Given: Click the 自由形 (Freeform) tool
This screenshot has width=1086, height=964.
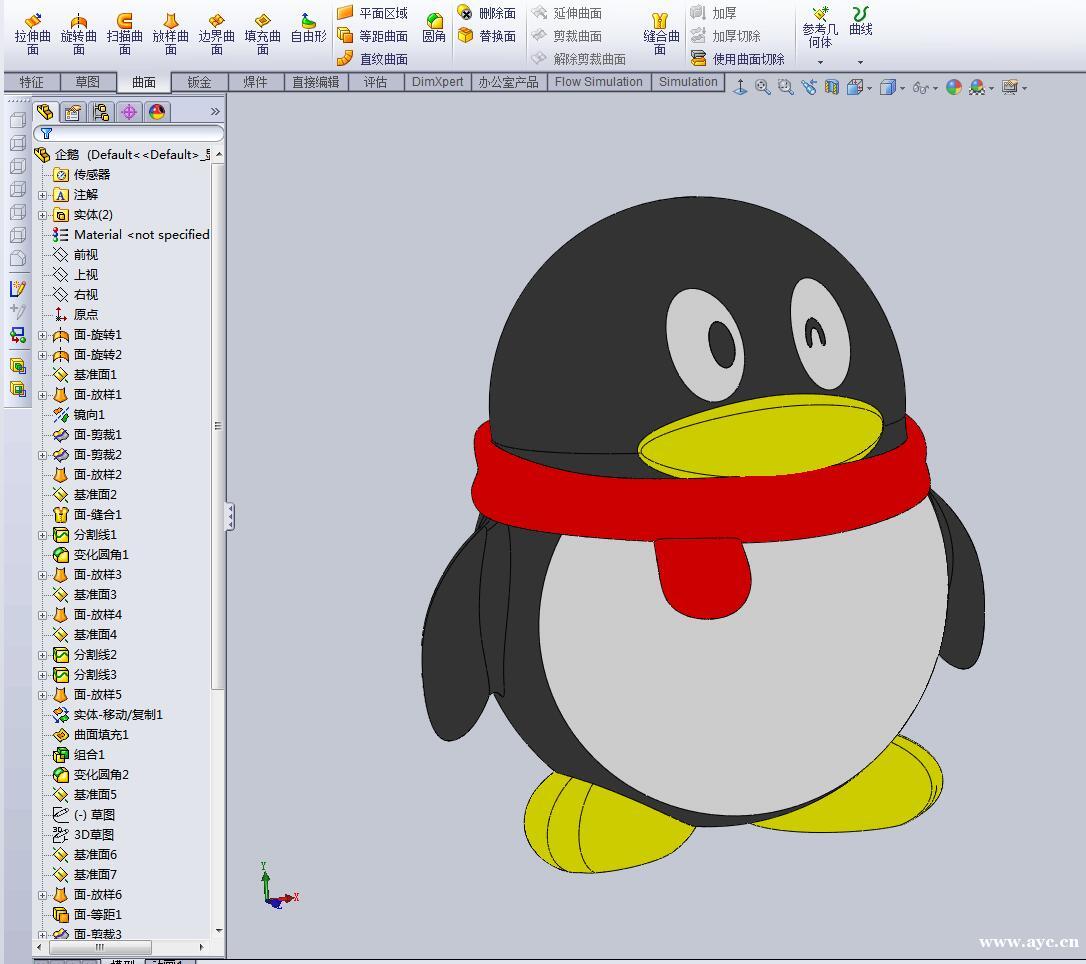Looking at the screenshot, I should (308, 28).
